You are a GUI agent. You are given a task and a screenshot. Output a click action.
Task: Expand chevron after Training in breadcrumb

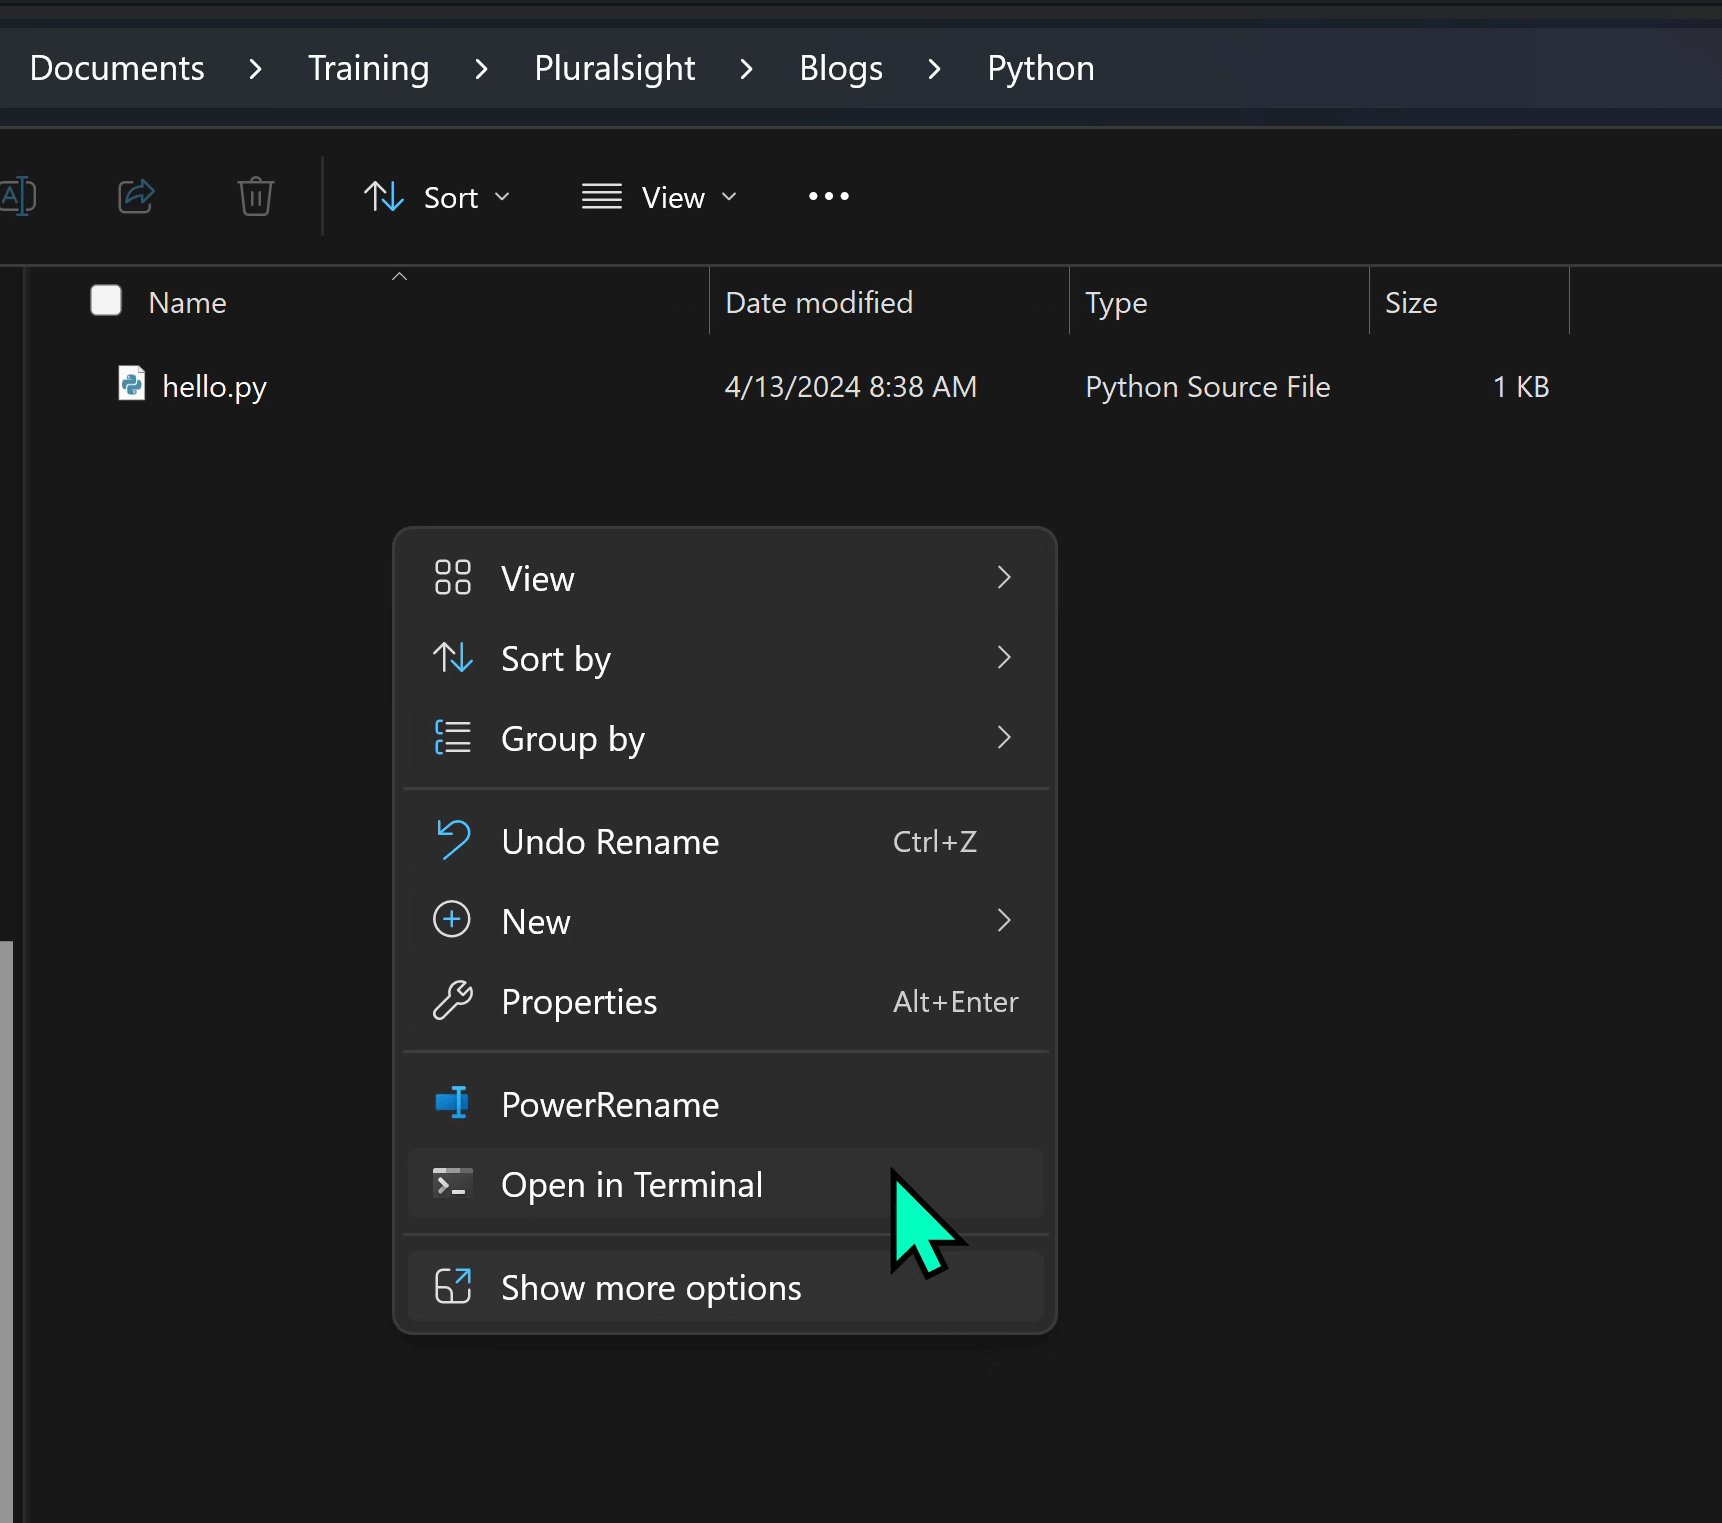point(481,69)
